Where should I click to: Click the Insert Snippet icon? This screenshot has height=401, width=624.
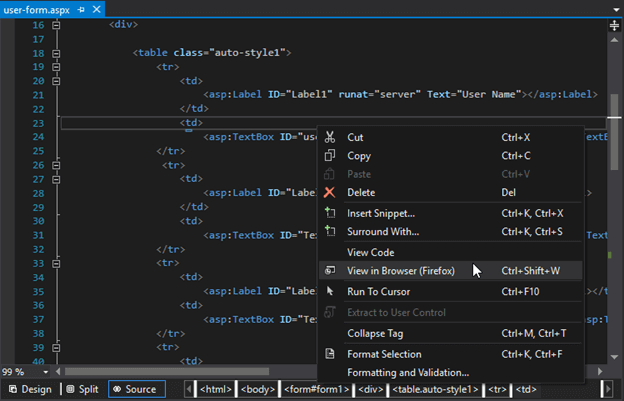[x=329, y=213]
